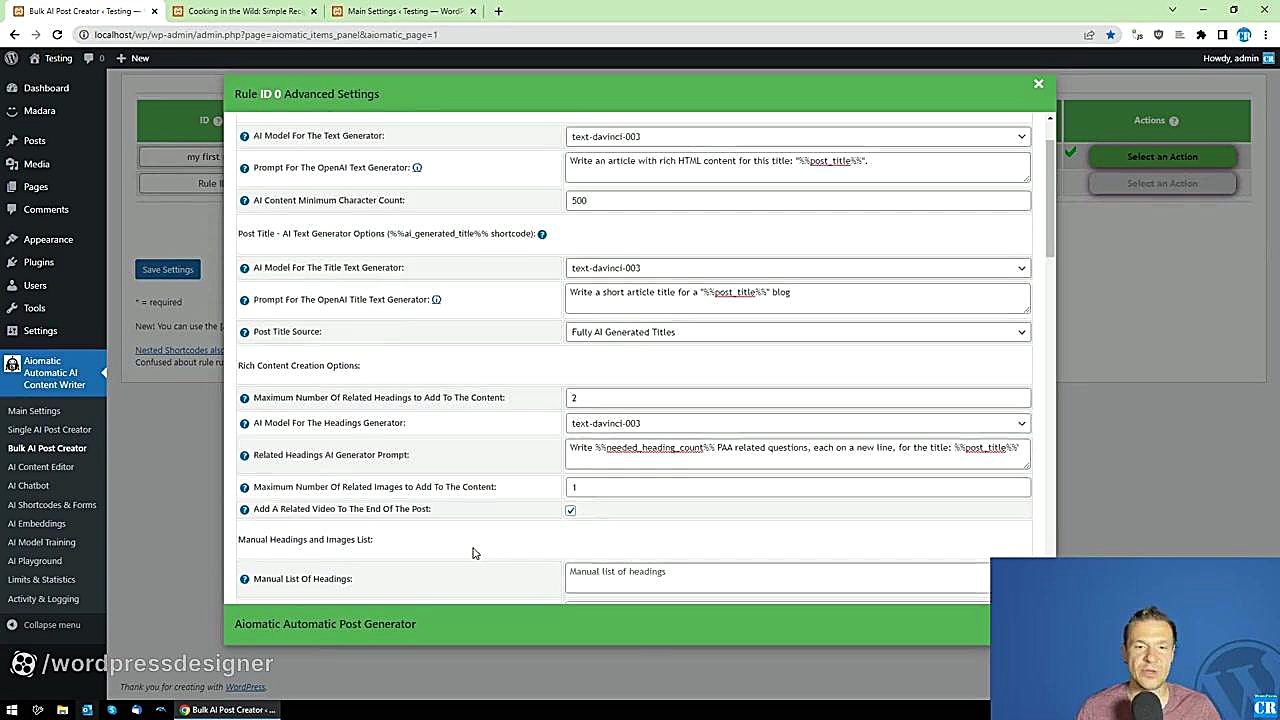This screenshot has width=1280, height=720.
Task: Open AI Chatbot submenu item
Action: [x=28, y=486]
